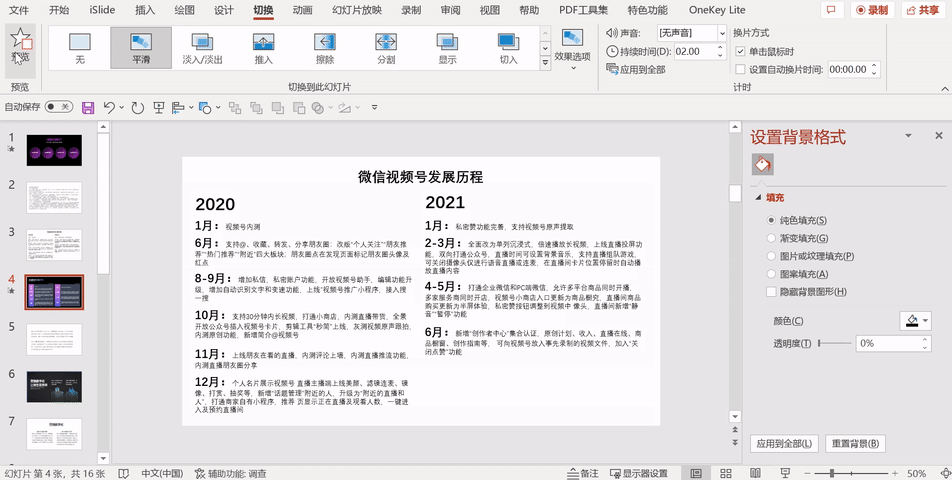Select 渐变填充 gradient fill radio
Screen dimensions: 952x480
coord(771,238)
